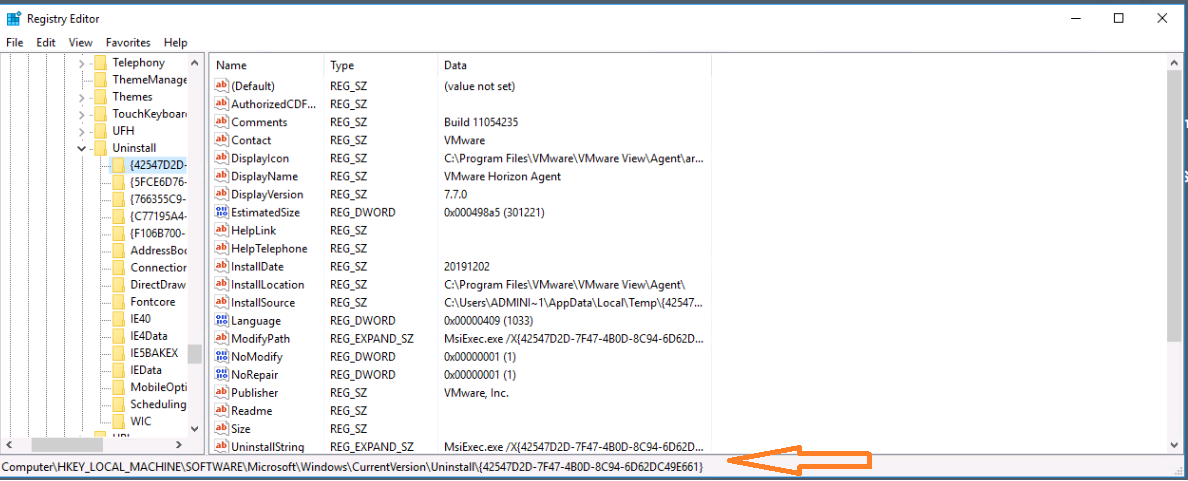Screen dimensions: 1188x481
Task: Open the File menu
Action: (x=14, y=42)
